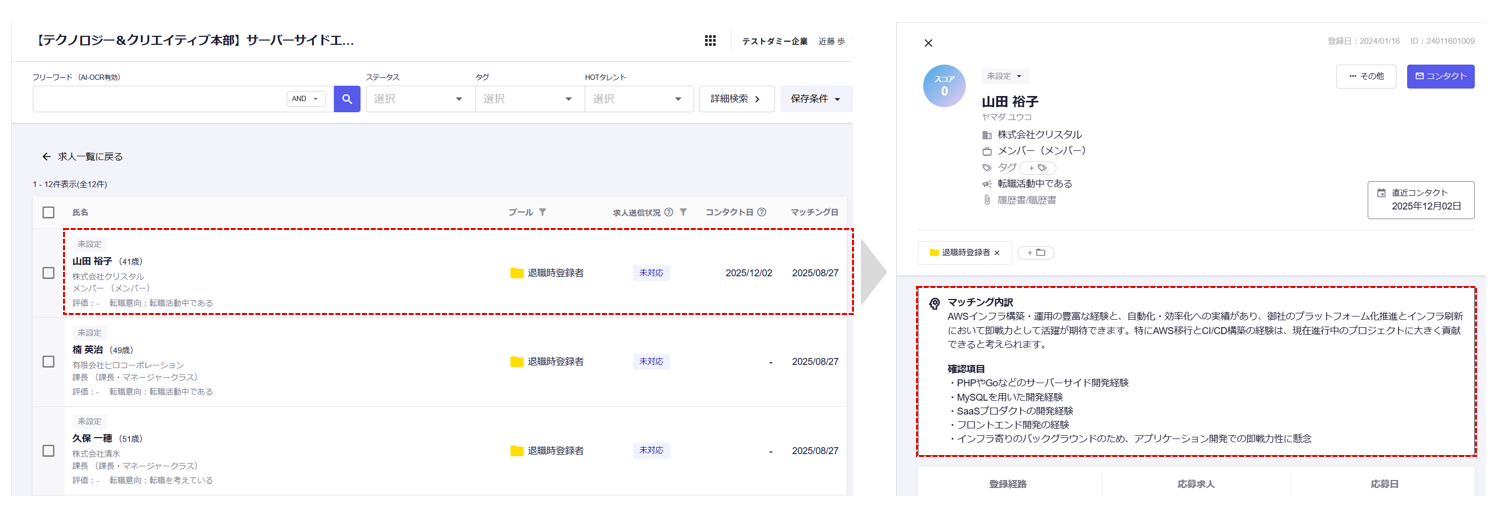The height and width of the screenshot is (514, 1505).
Task: Click help icon next to コンタクト日
Action: coord(762,212)
